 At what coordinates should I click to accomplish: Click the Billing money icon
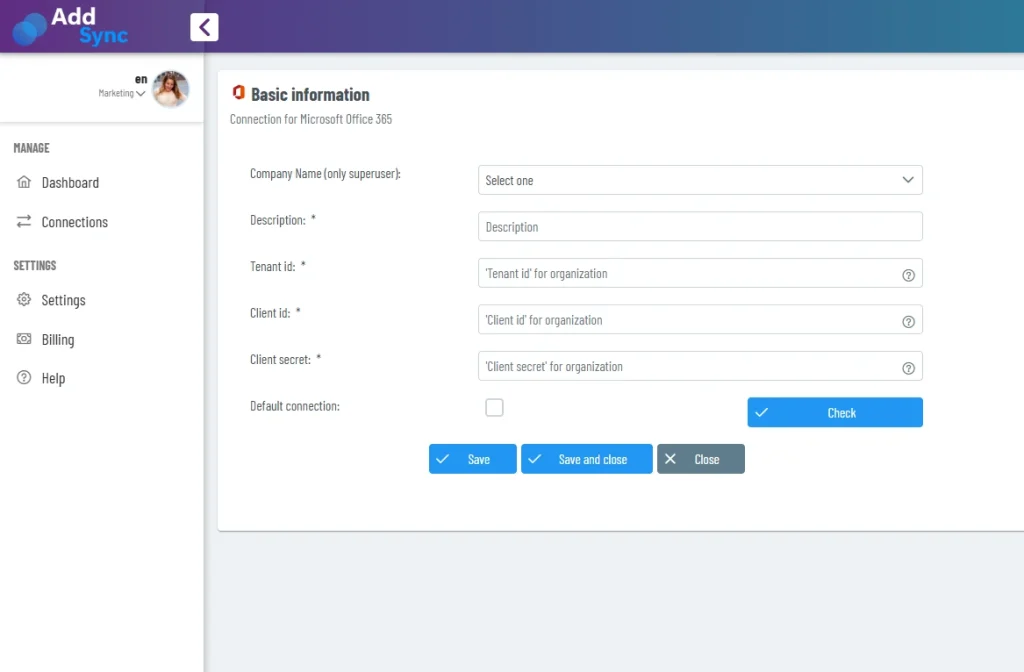click(24, 339)
